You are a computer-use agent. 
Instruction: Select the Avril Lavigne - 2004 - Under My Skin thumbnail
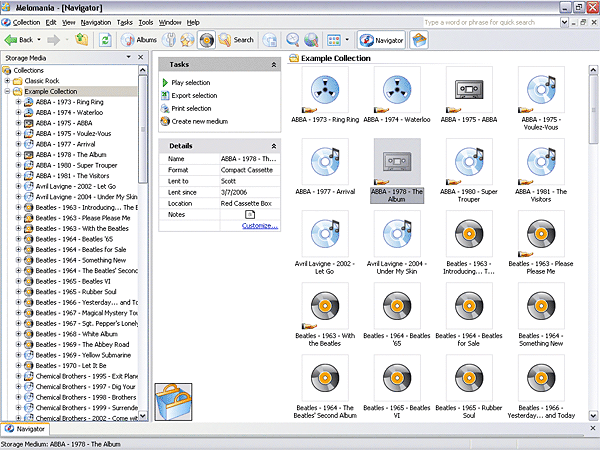(397, 234)
